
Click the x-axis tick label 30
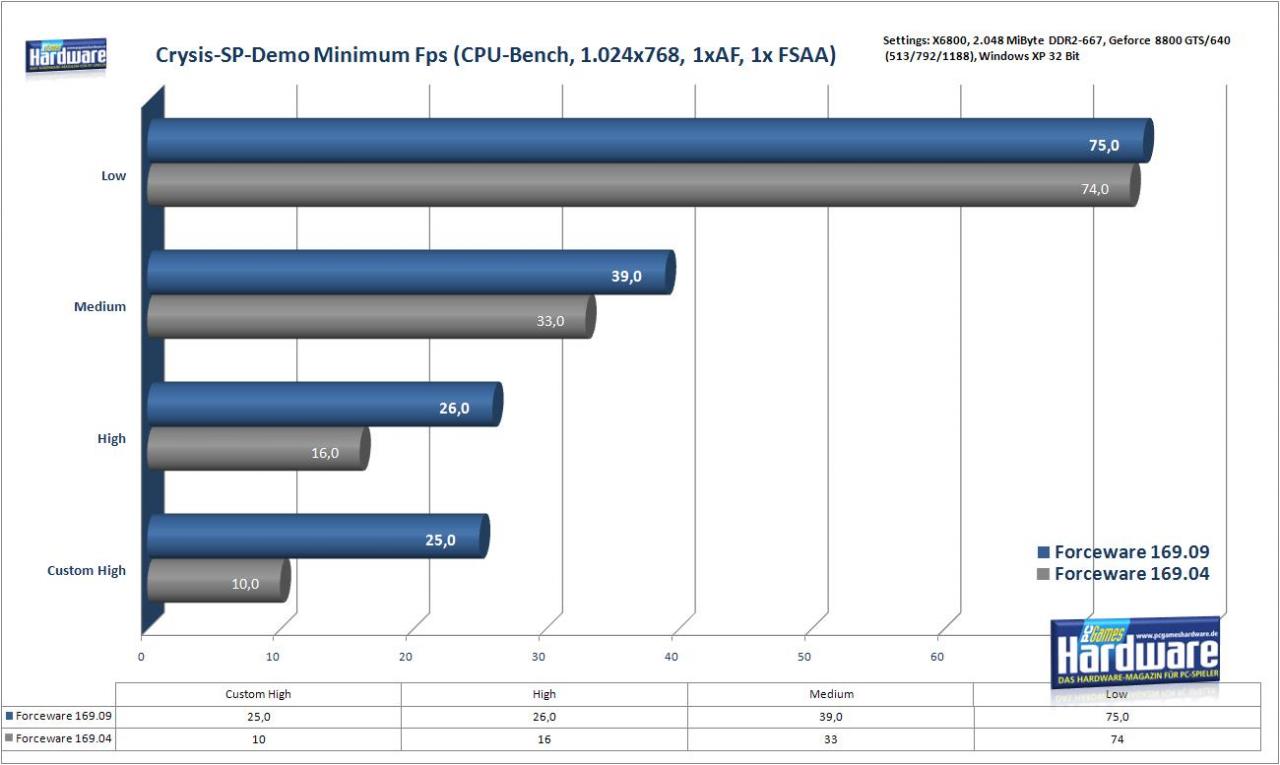[x=539, y=657]
